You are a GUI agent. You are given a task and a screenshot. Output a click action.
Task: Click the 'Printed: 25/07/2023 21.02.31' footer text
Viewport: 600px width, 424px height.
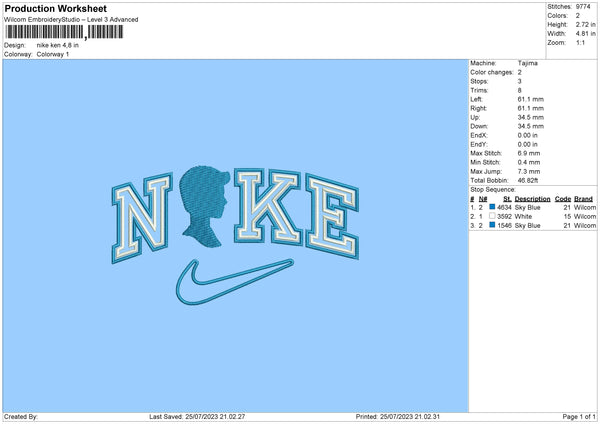point(398,417)
